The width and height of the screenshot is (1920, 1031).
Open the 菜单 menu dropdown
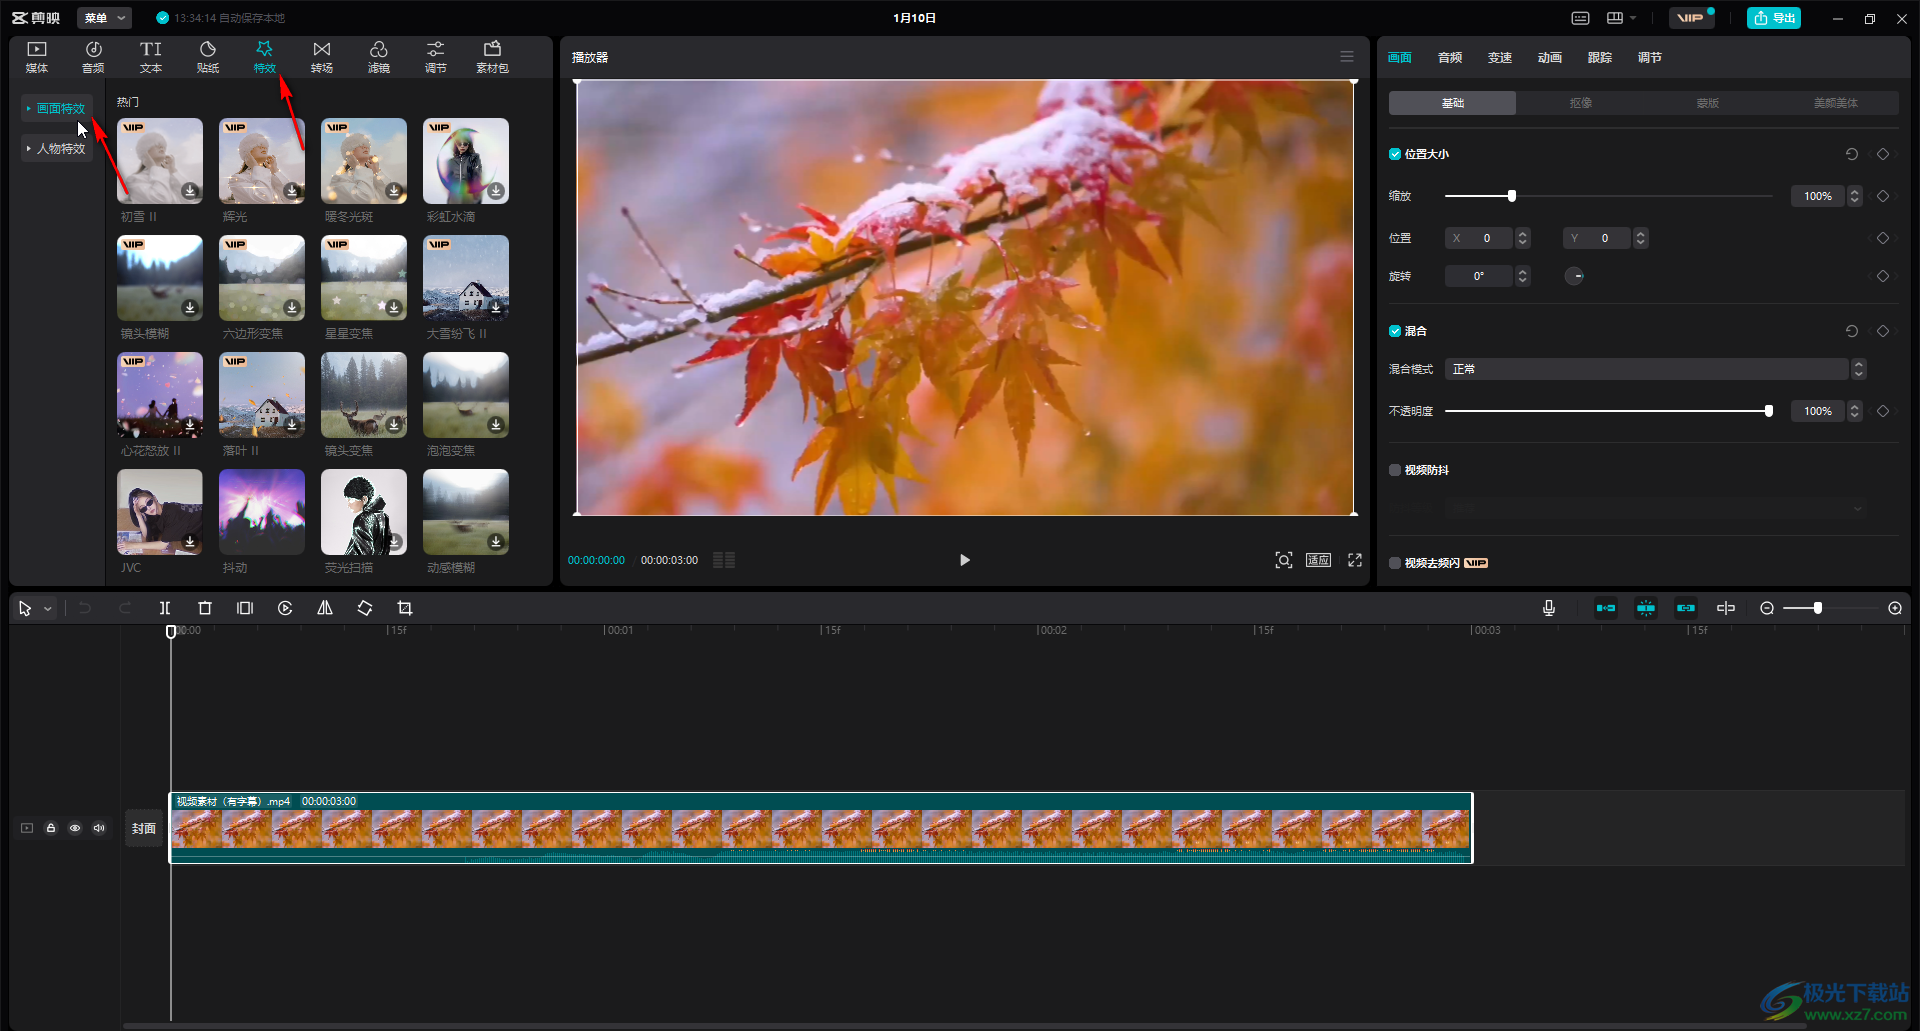click(x=104, y=18)
